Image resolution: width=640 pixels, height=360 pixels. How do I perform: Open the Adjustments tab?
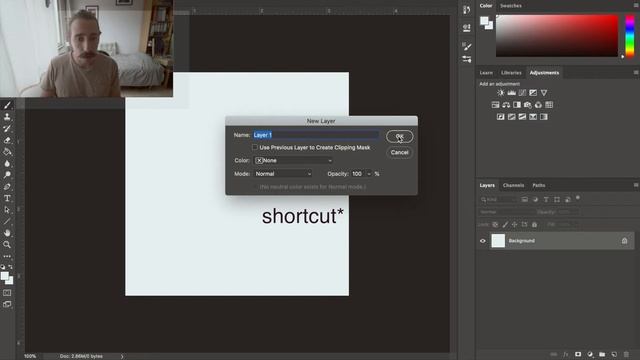point(544,73)
